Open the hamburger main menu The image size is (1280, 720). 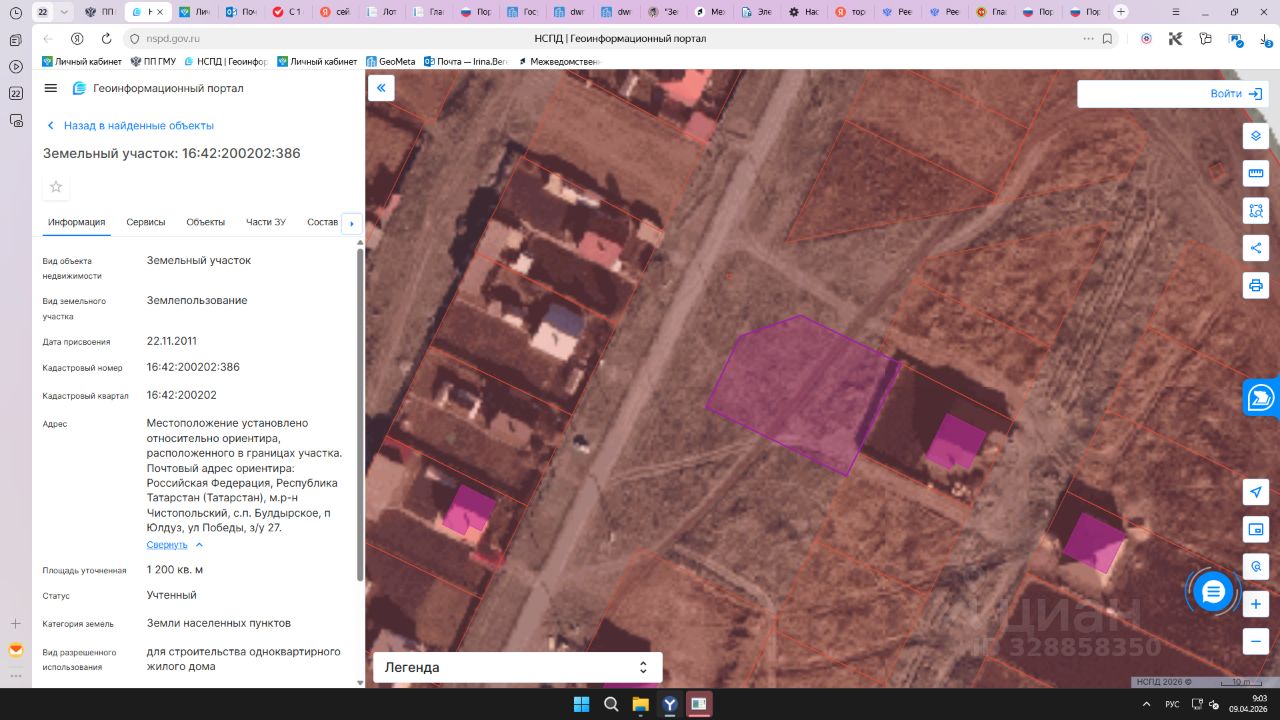[x=51, y=88]
